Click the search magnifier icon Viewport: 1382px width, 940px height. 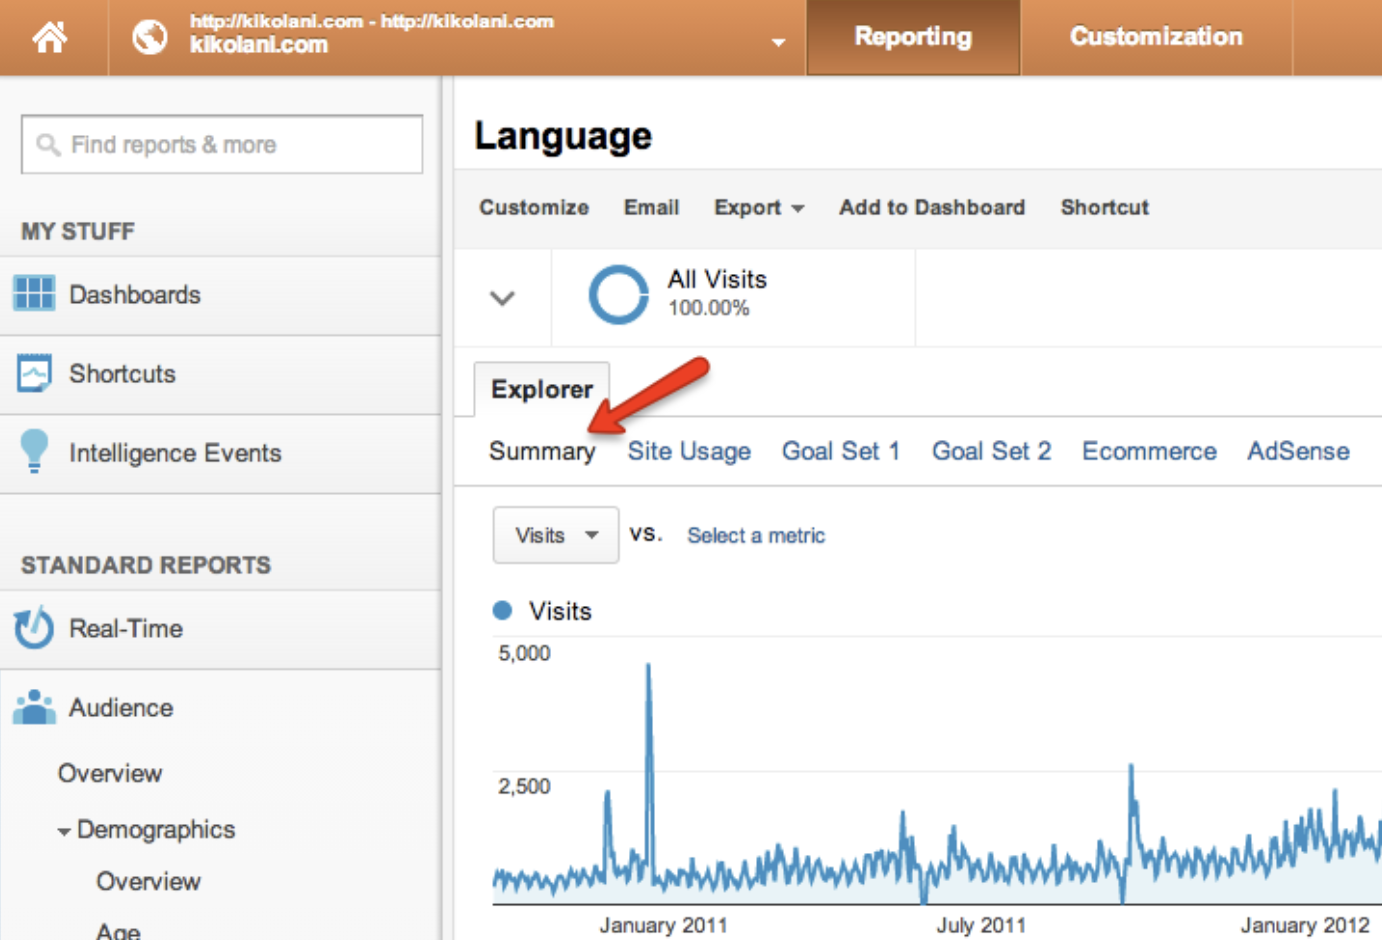(x=48, y=145)
